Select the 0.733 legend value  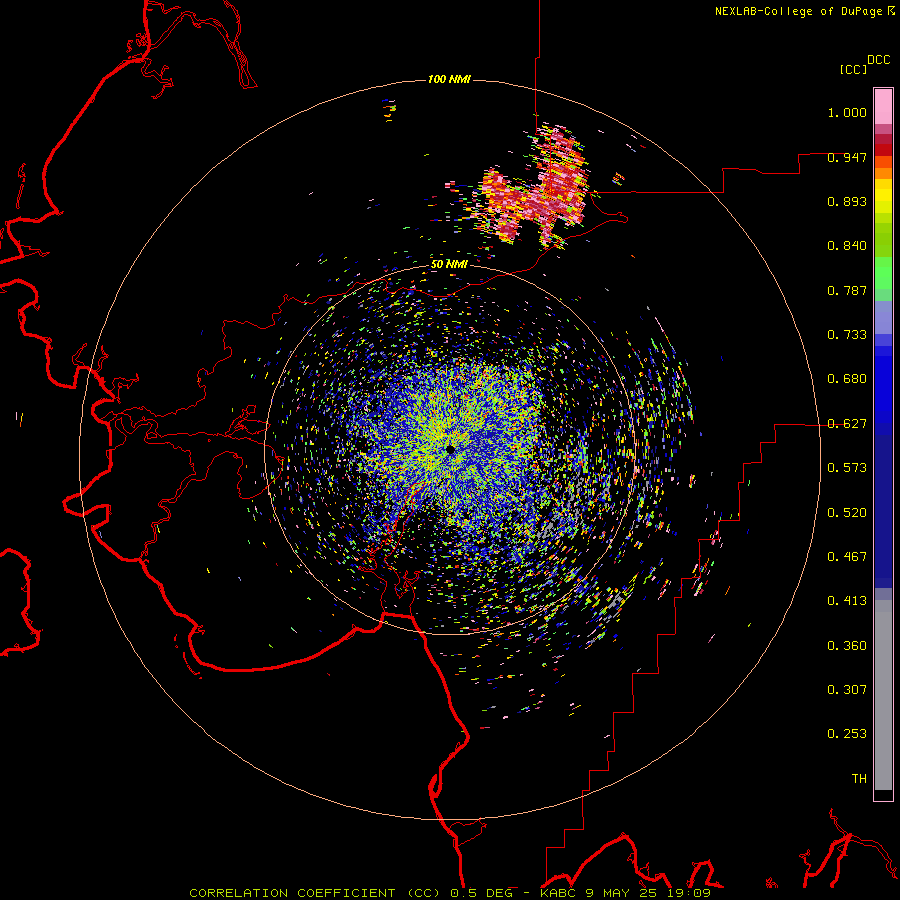click(847, 335)
